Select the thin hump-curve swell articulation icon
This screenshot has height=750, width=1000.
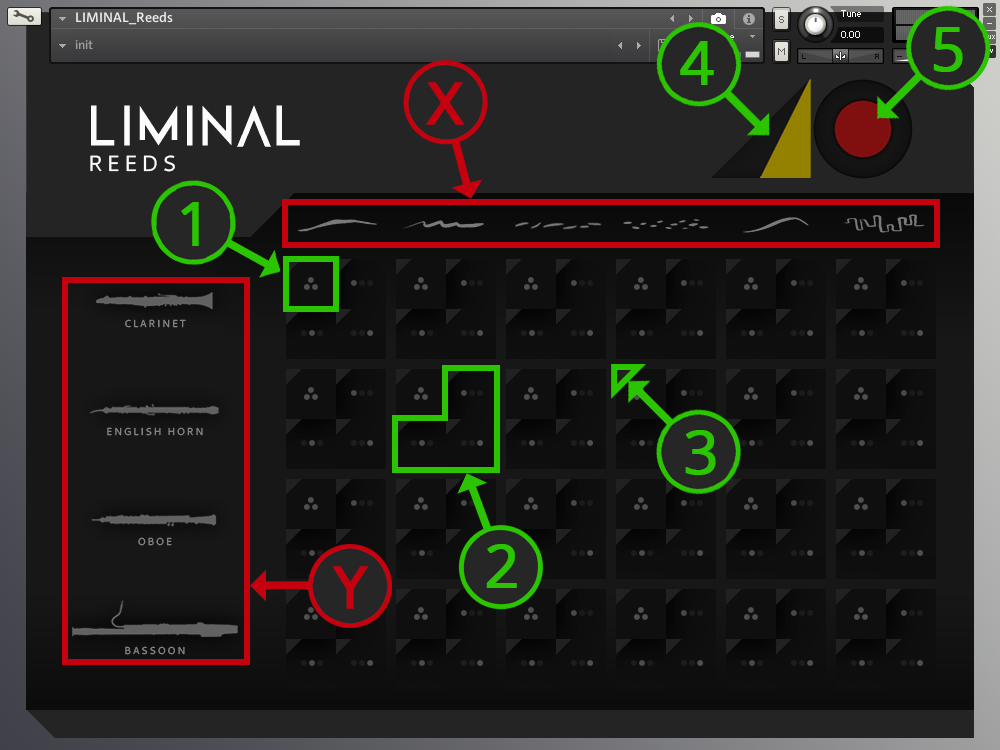click(x=776, y=224)
